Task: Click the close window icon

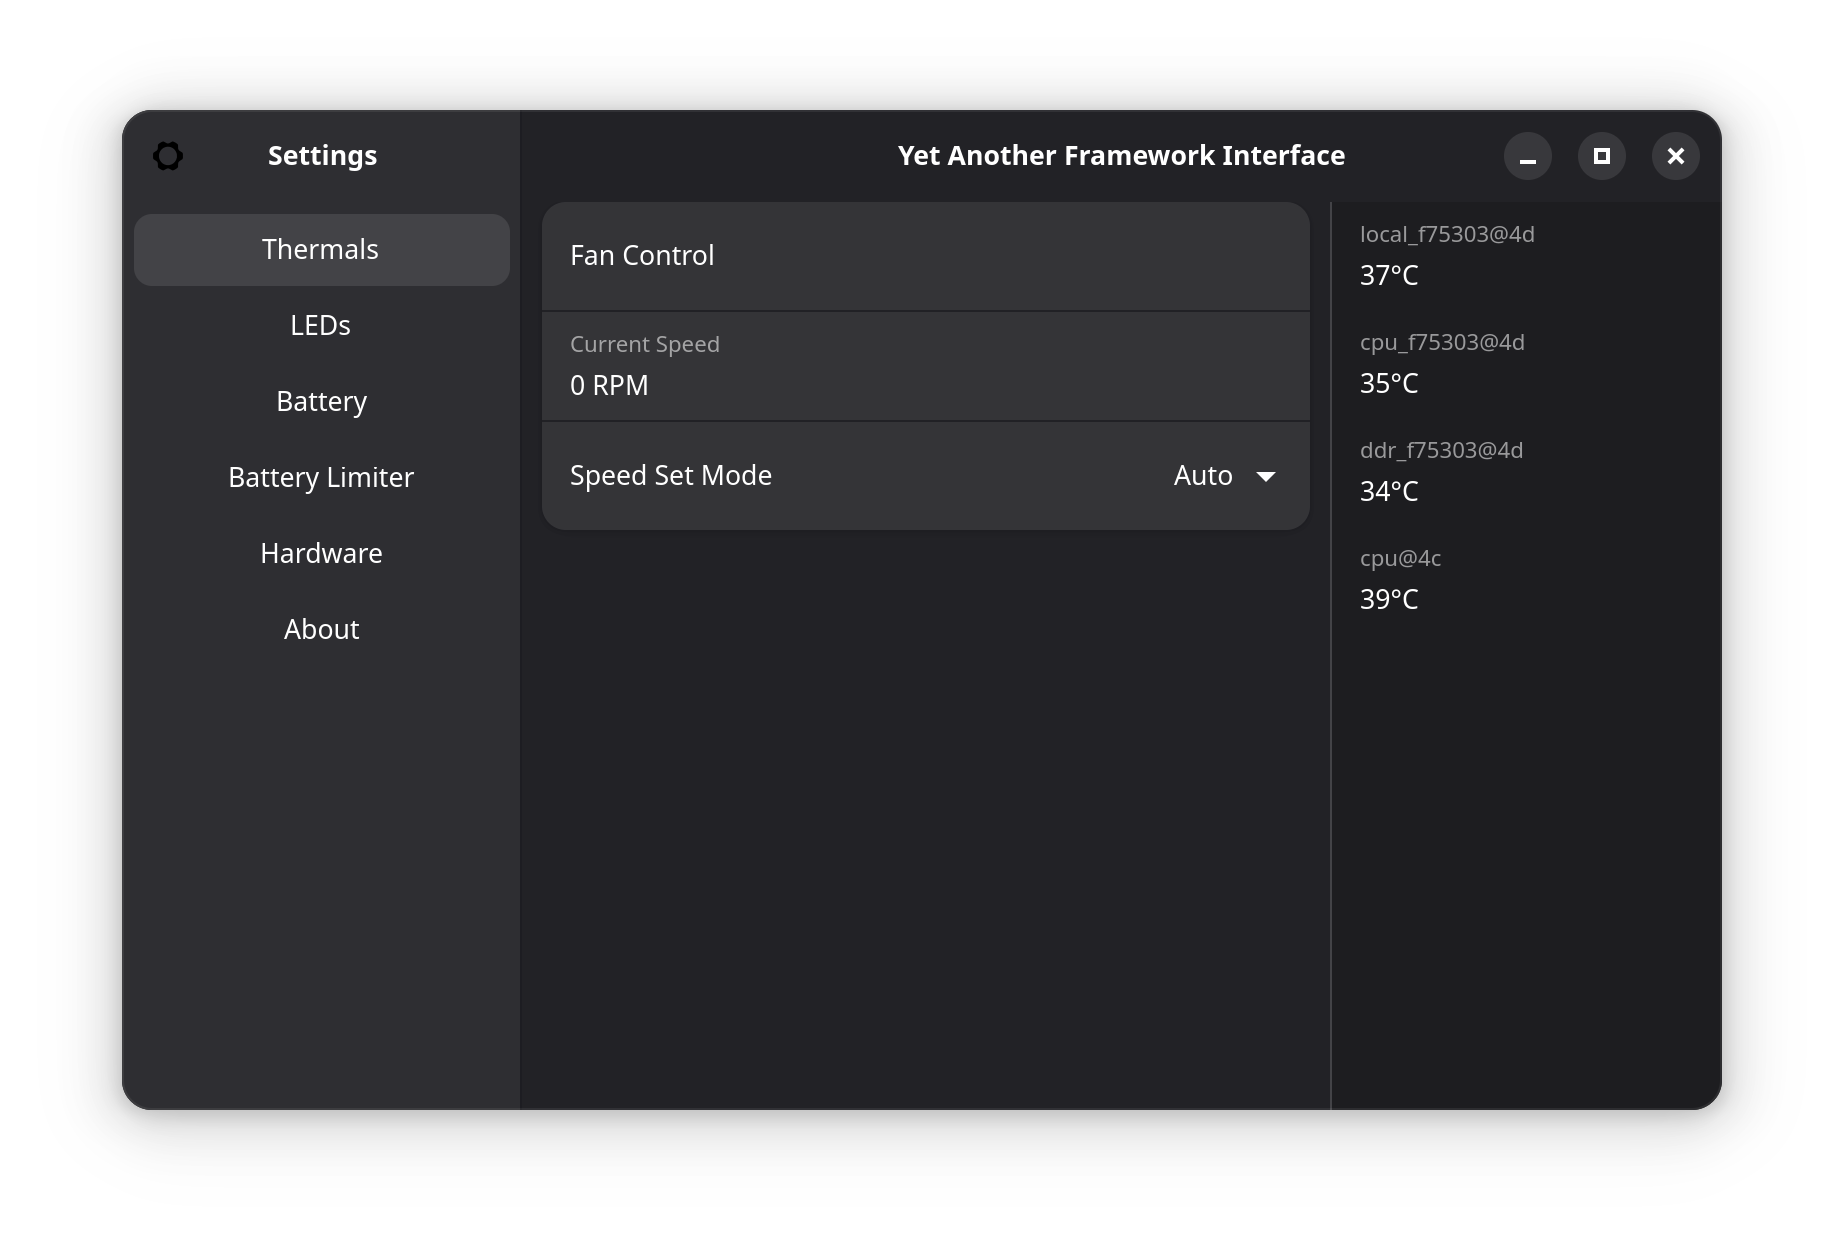Action: pos(1676,156)
